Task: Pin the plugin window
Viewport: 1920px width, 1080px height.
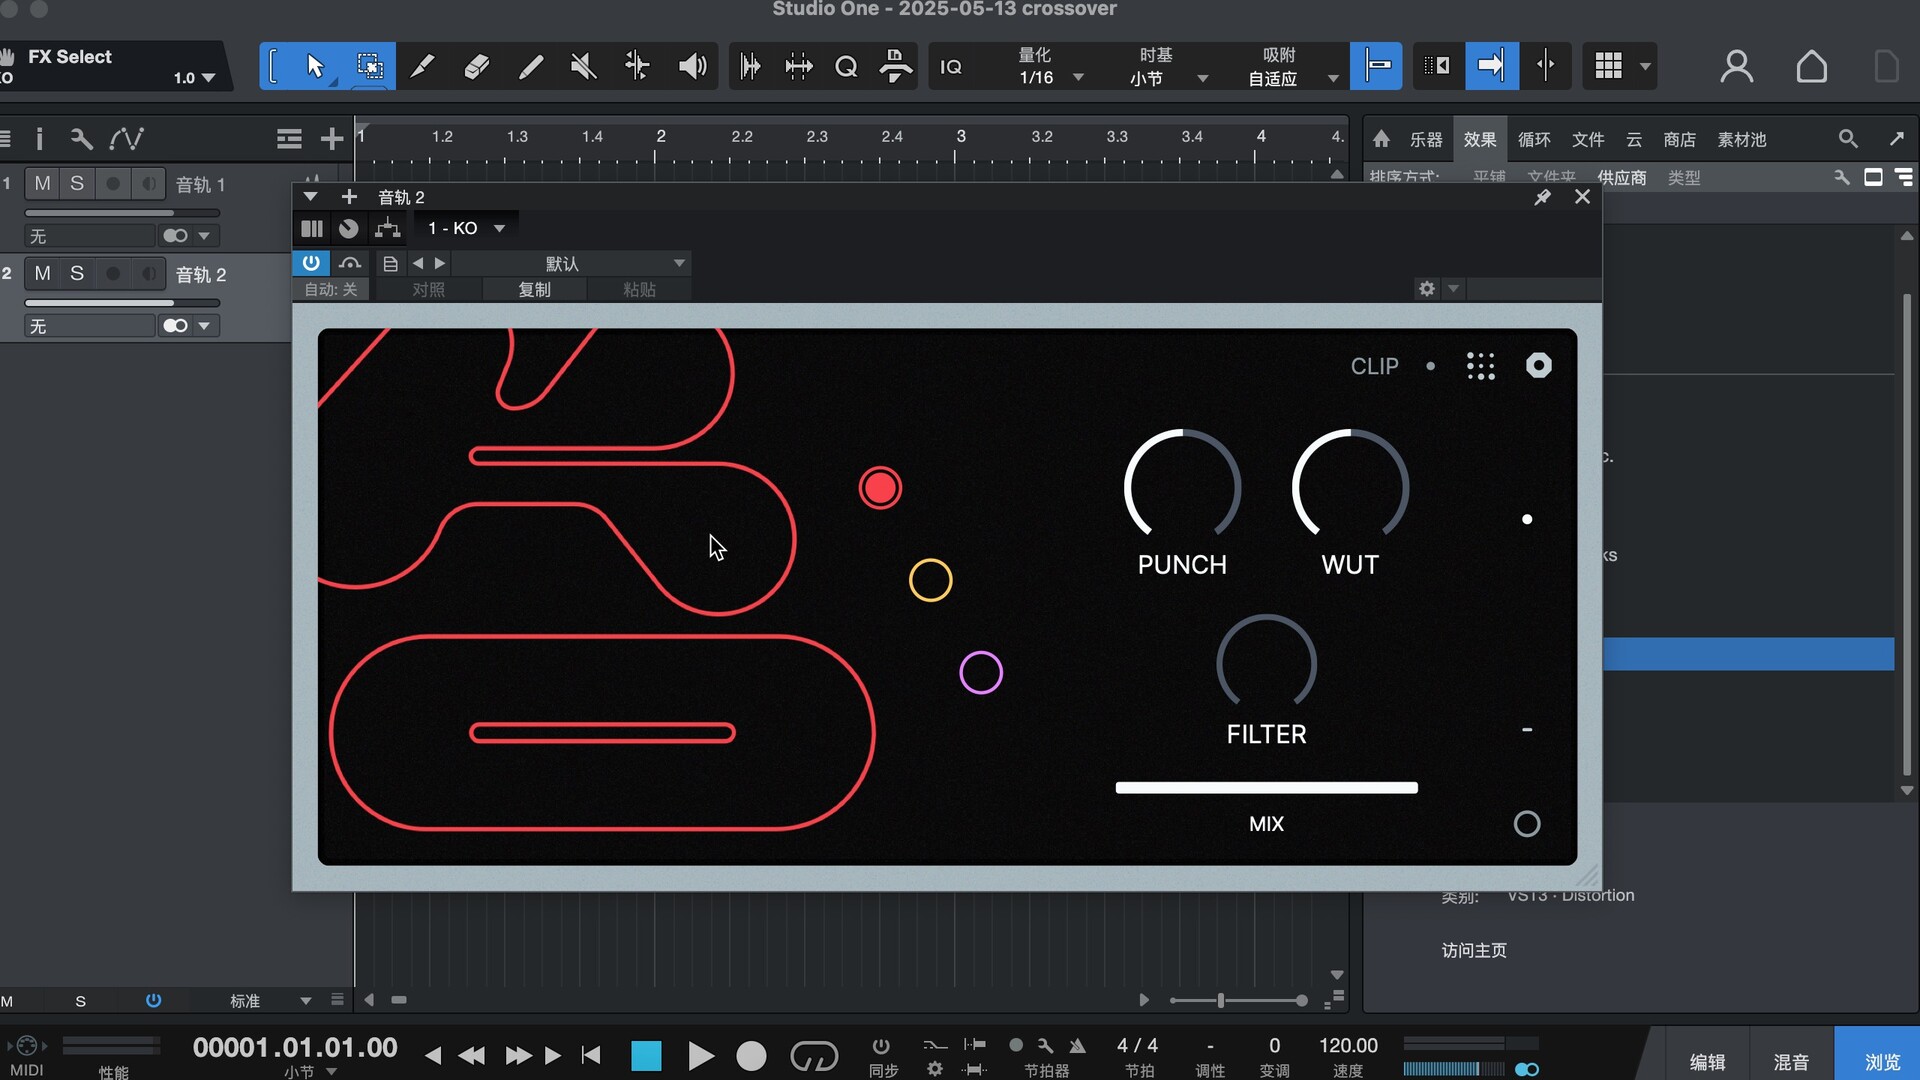Action: pyautogui.click(x=1542, y=197)
